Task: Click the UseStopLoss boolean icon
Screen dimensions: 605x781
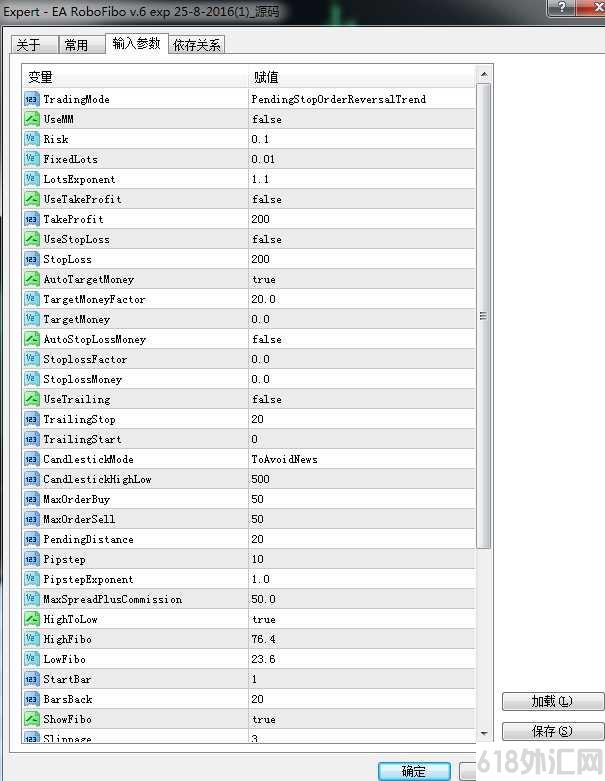Action: 31,239
